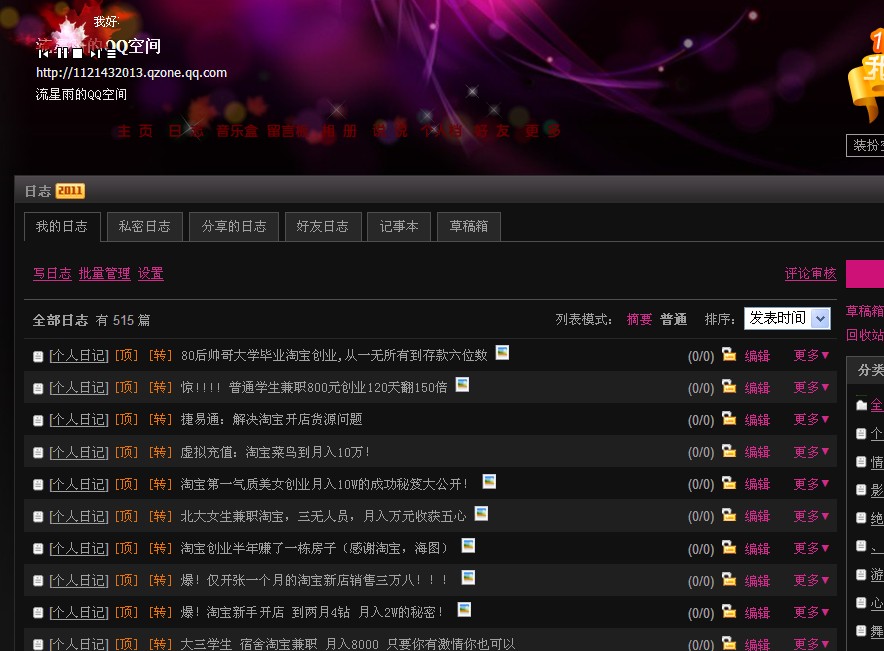Click 编辑 on 淘宝新手开店 row
This screenshot has width=884, height=651.
(757, 613)
